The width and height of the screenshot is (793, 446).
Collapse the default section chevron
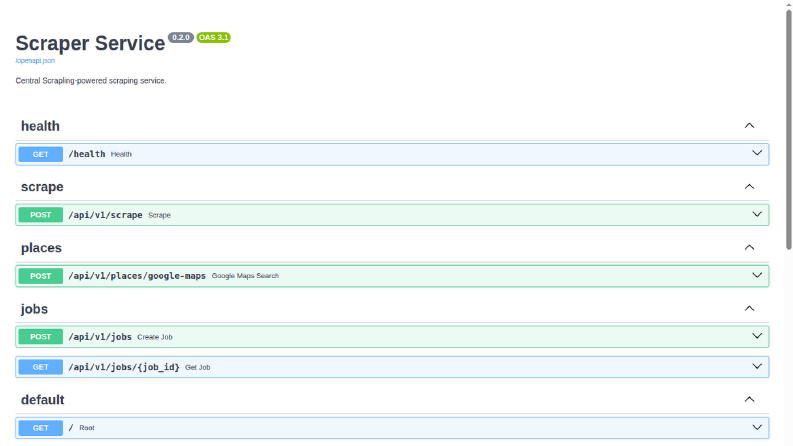pyautogui.click(x=750, y=399)
